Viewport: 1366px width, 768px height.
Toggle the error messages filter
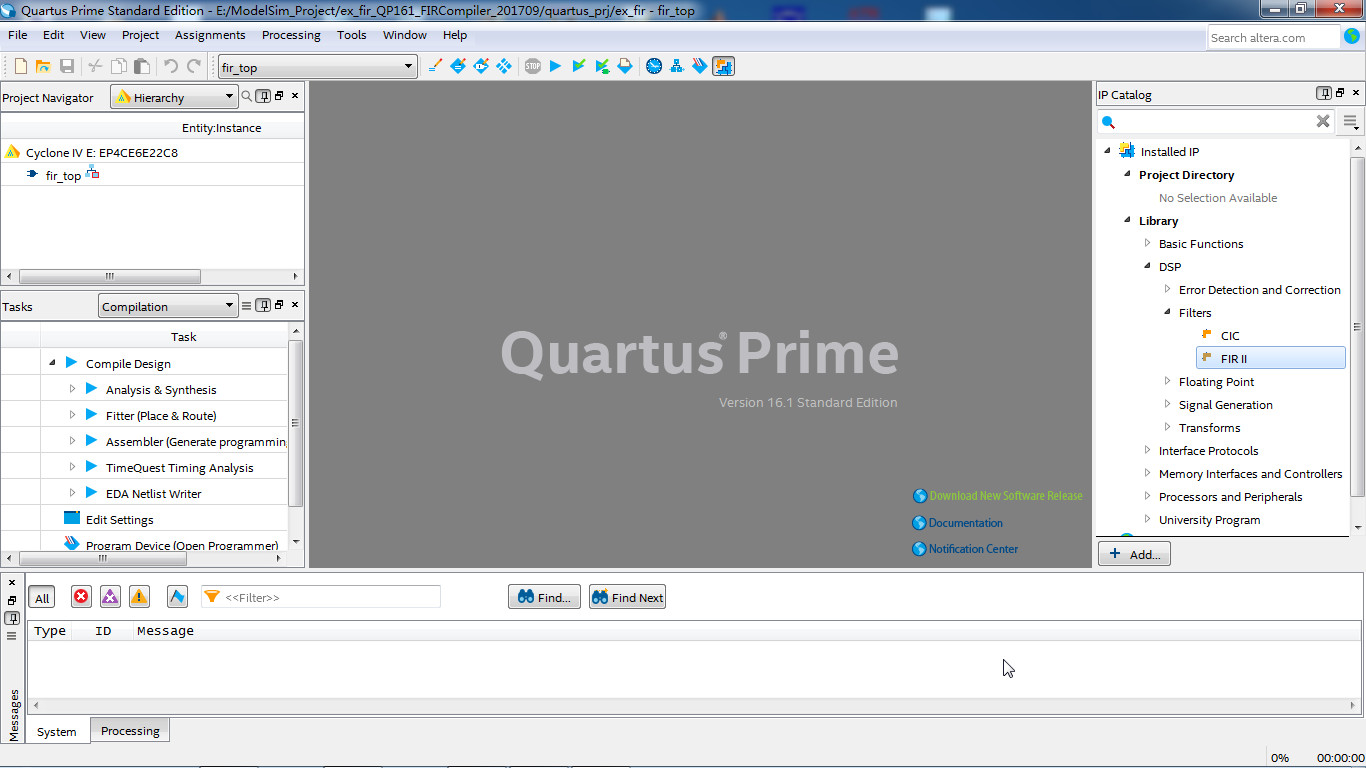pyautogui.click(x=82, y=597)
